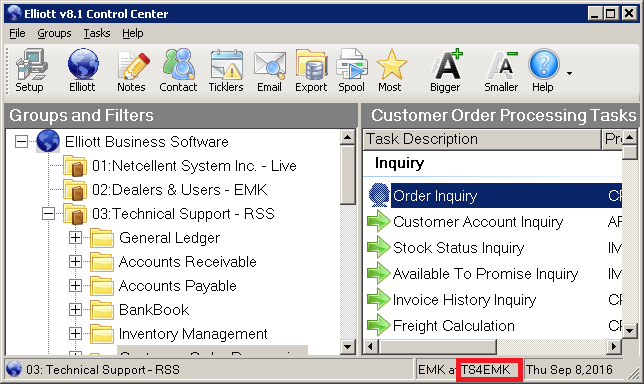Click the Order Inquiry task icon
644x384 pixels.
(379, 195)
